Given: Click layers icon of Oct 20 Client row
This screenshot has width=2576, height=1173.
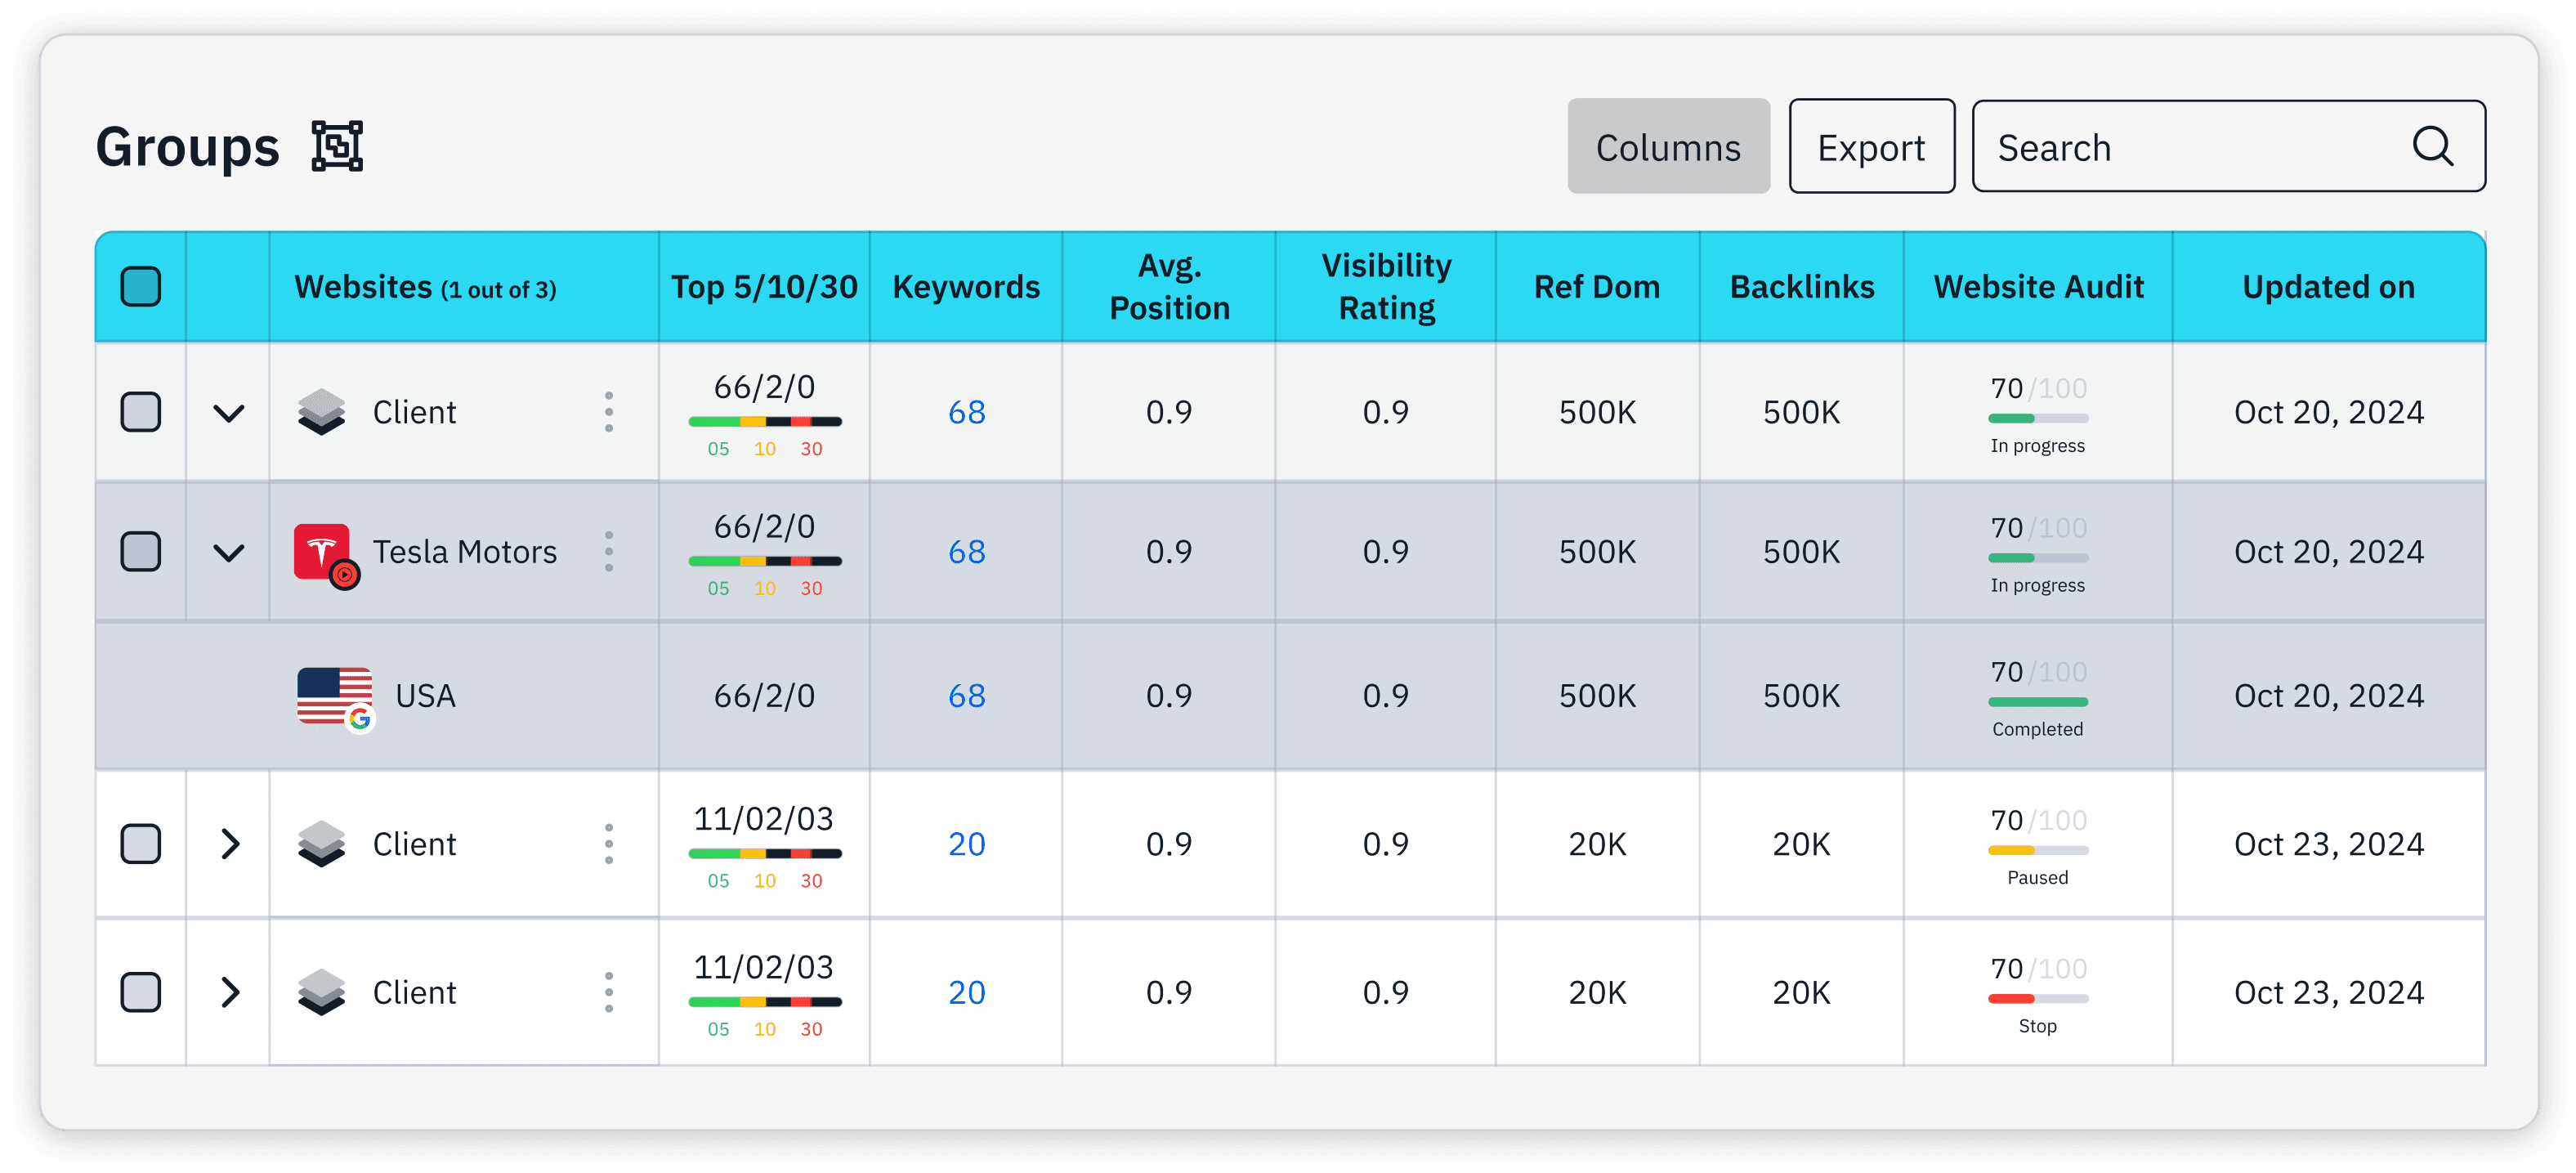Looking at the screenshot, I should pos(321,412).
